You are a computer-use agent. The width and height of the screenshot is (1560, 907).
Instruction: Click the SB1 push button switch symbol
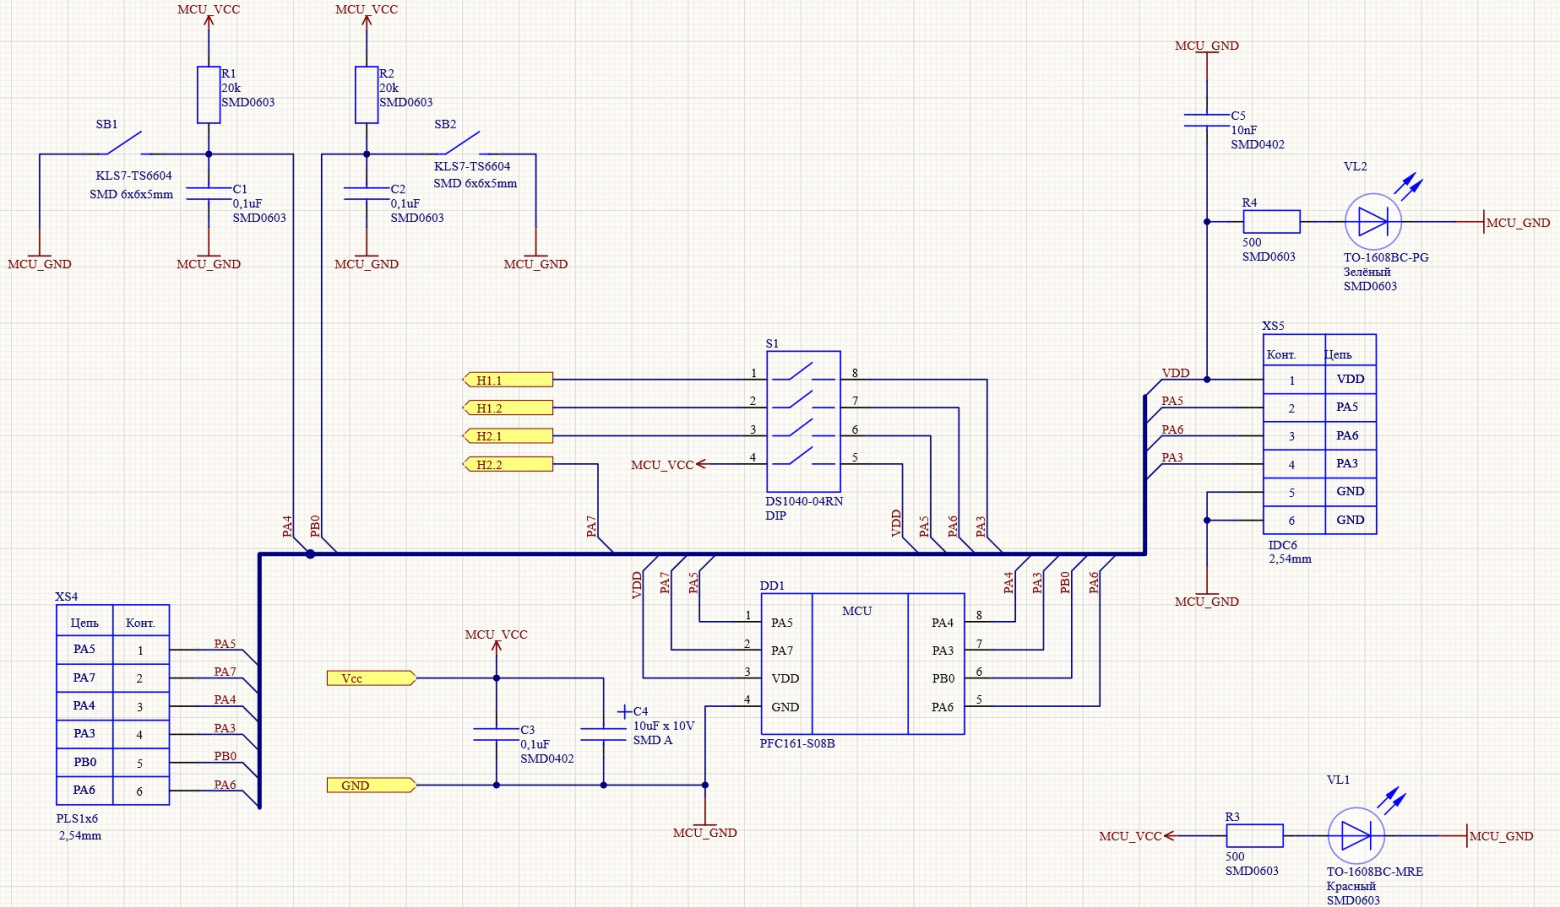pyautogui.click(x=122, y=145)
